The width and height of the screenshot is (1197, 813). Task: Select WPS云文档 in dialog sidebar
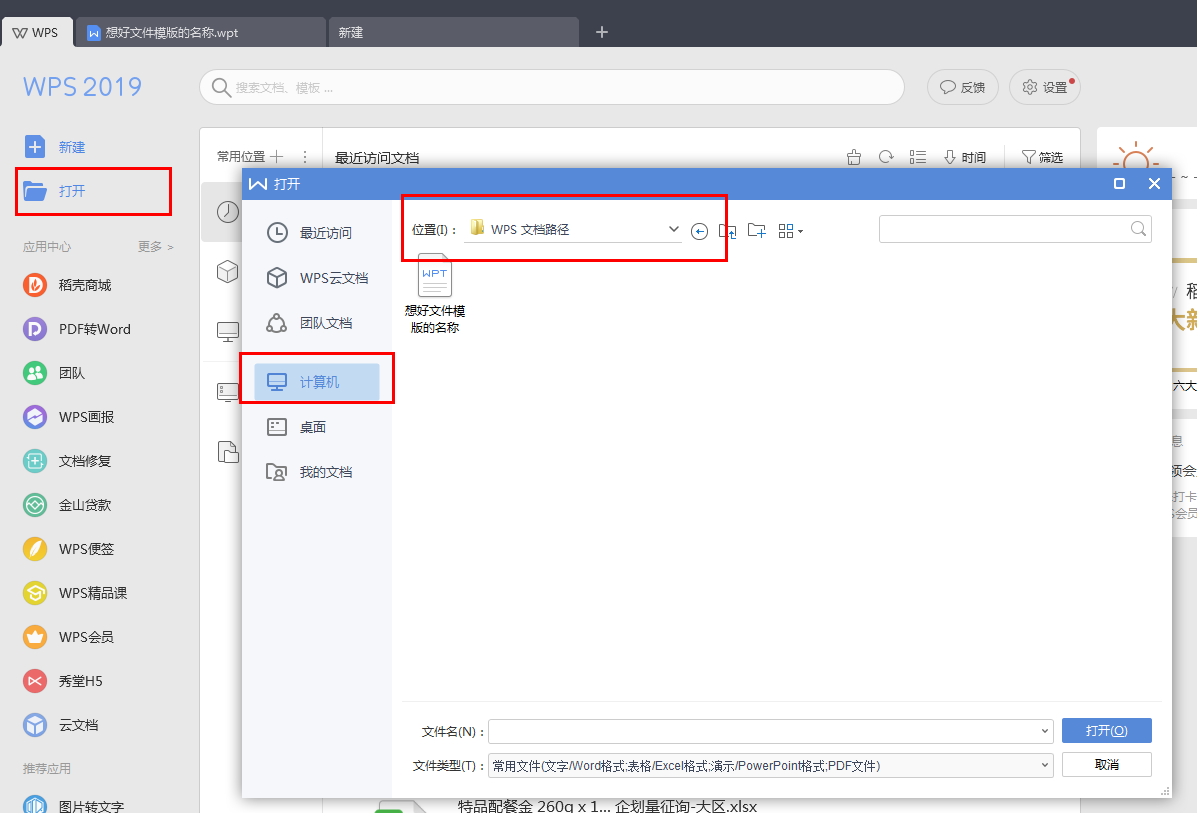click(x=317, y=278)
